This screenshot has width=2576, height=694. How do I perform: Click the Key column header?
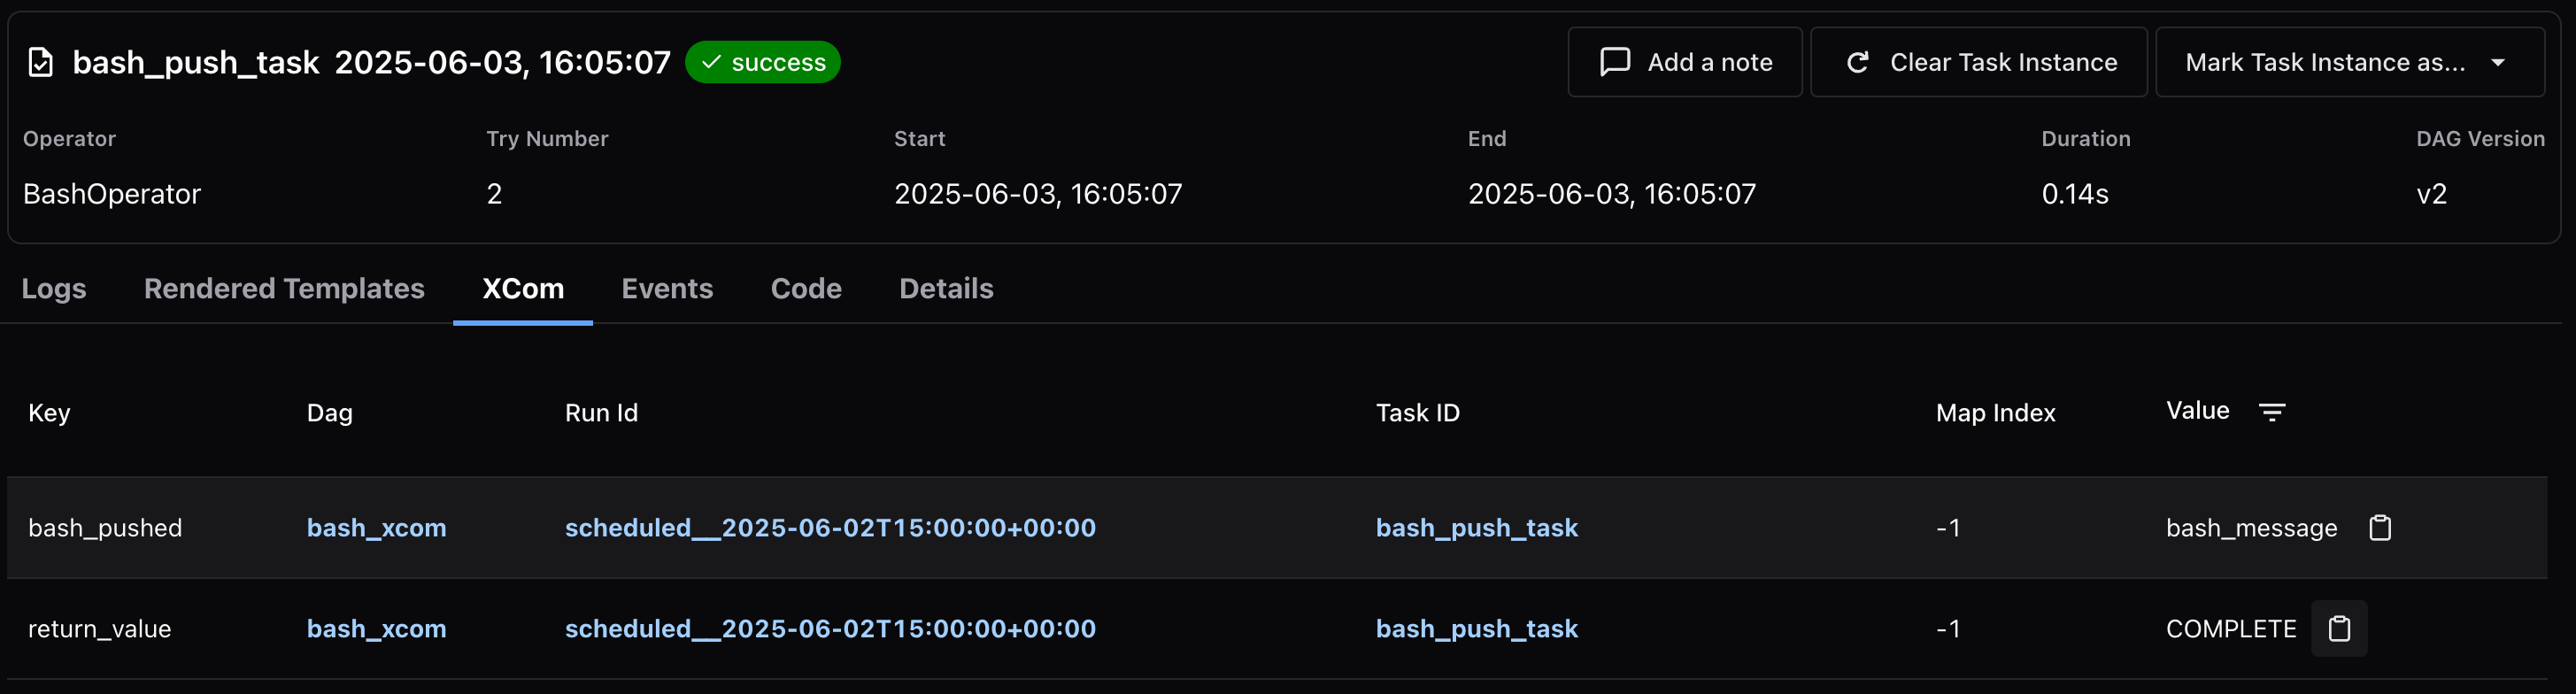(49, 412)
